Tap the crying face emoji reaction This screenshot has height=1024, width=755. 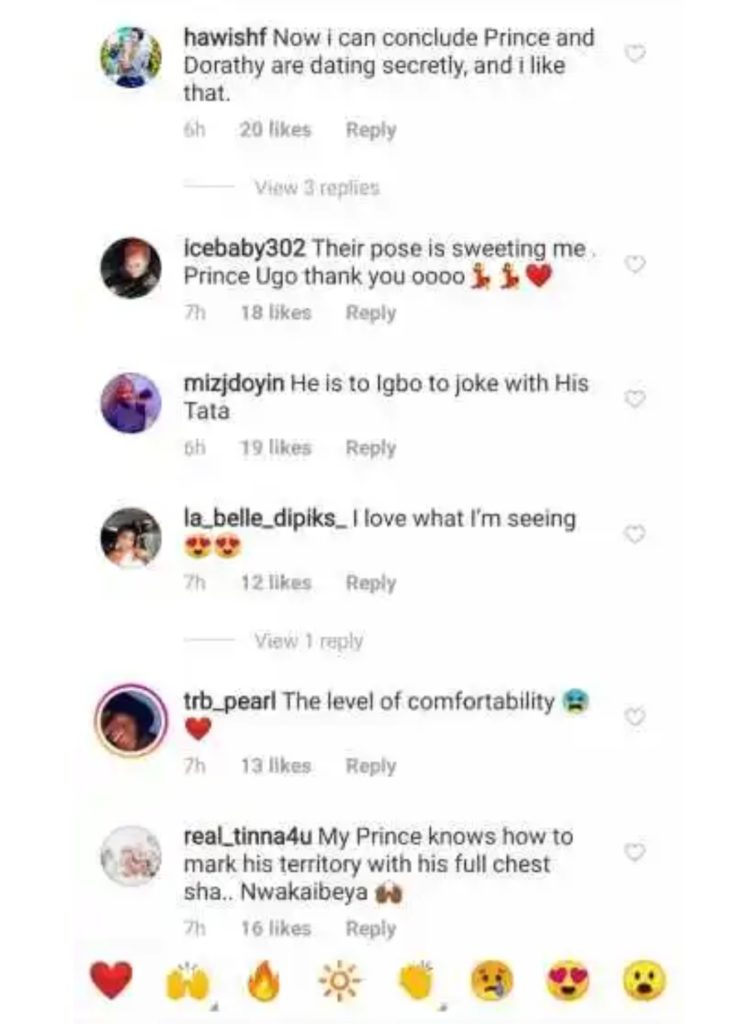[x=494, y=980]
